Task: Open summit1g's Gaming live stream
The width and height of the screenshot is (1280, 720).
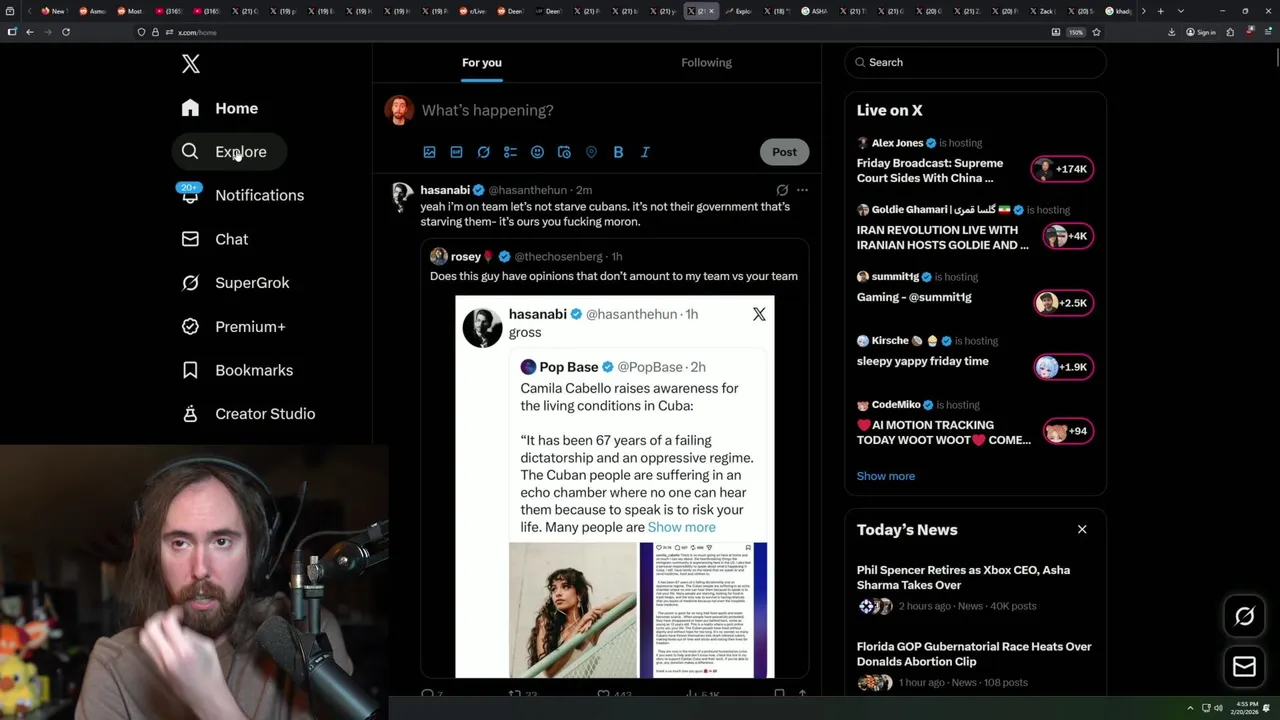Action: click(914, 297)
